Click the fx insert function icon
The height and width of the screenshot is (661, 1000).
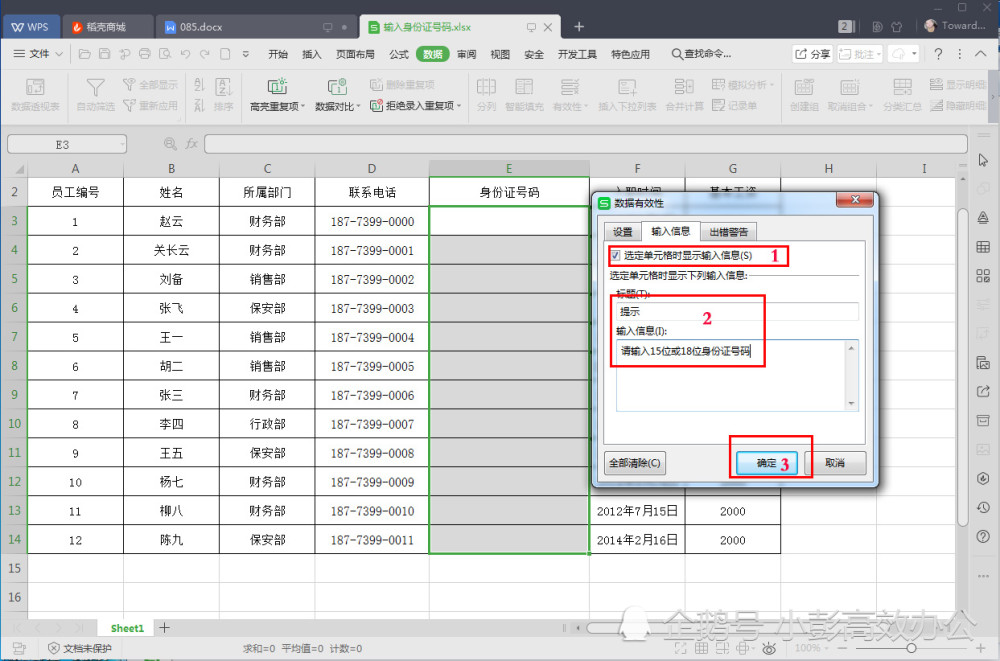(191, 144)
